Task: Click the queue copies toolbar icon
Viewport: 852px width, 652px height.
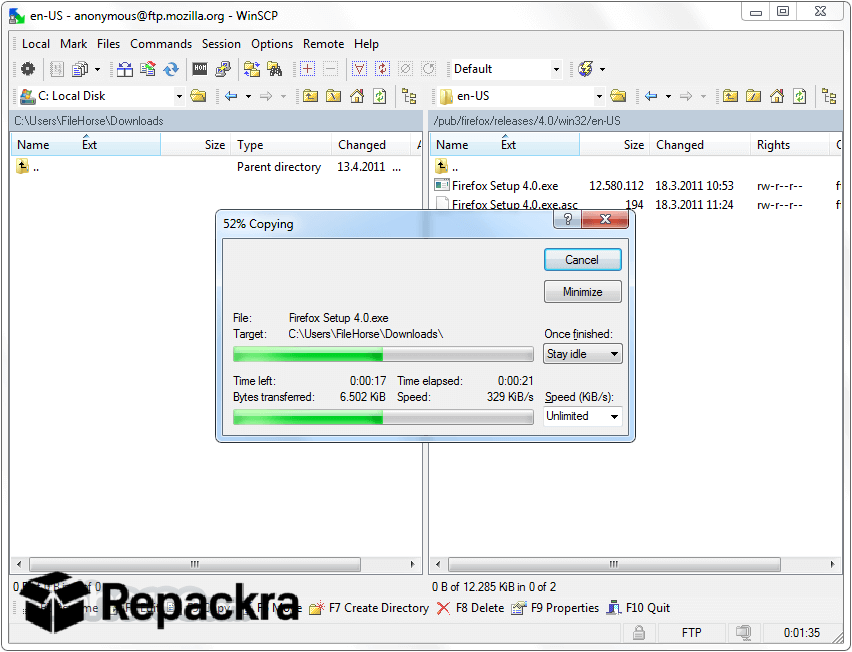Action: 80,69
